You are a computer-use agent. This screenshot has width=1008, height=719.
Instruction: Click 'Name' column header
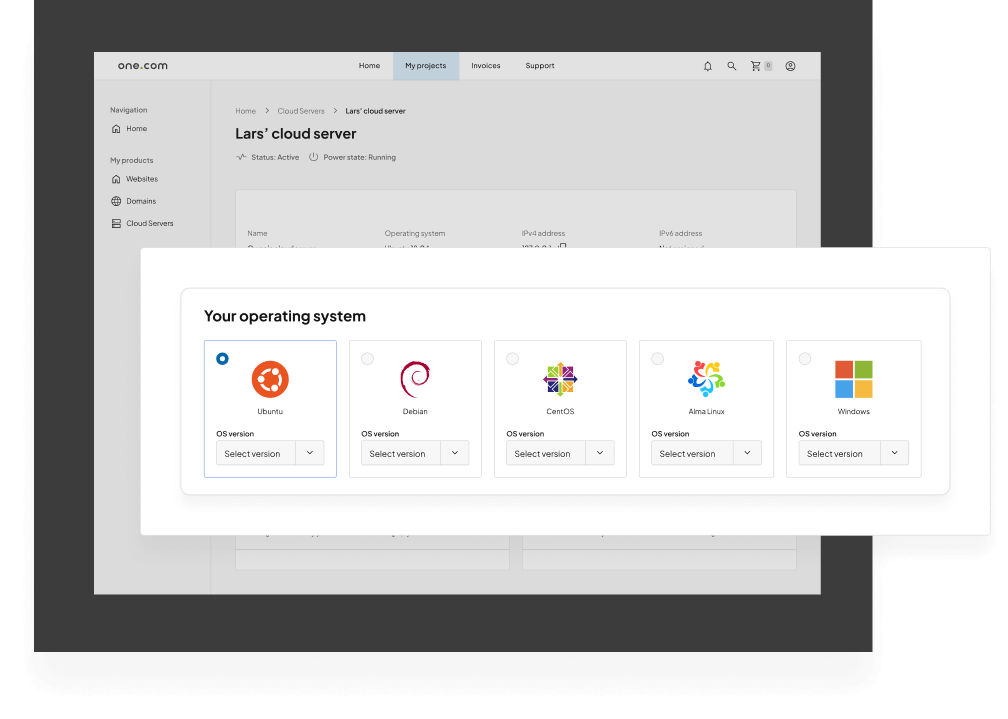(257, 233)
